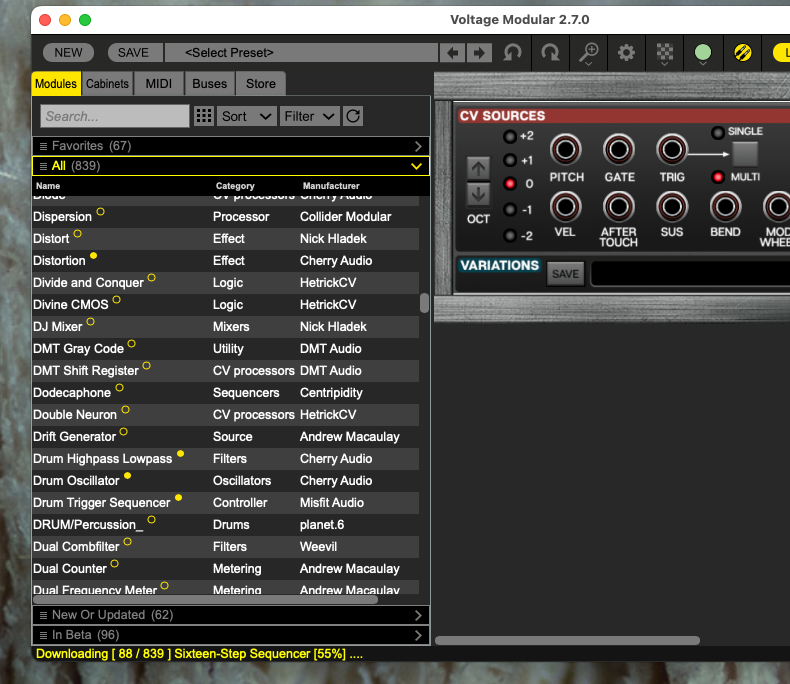
Task: Click the octave up arrow button
Action: pos(478,169)
